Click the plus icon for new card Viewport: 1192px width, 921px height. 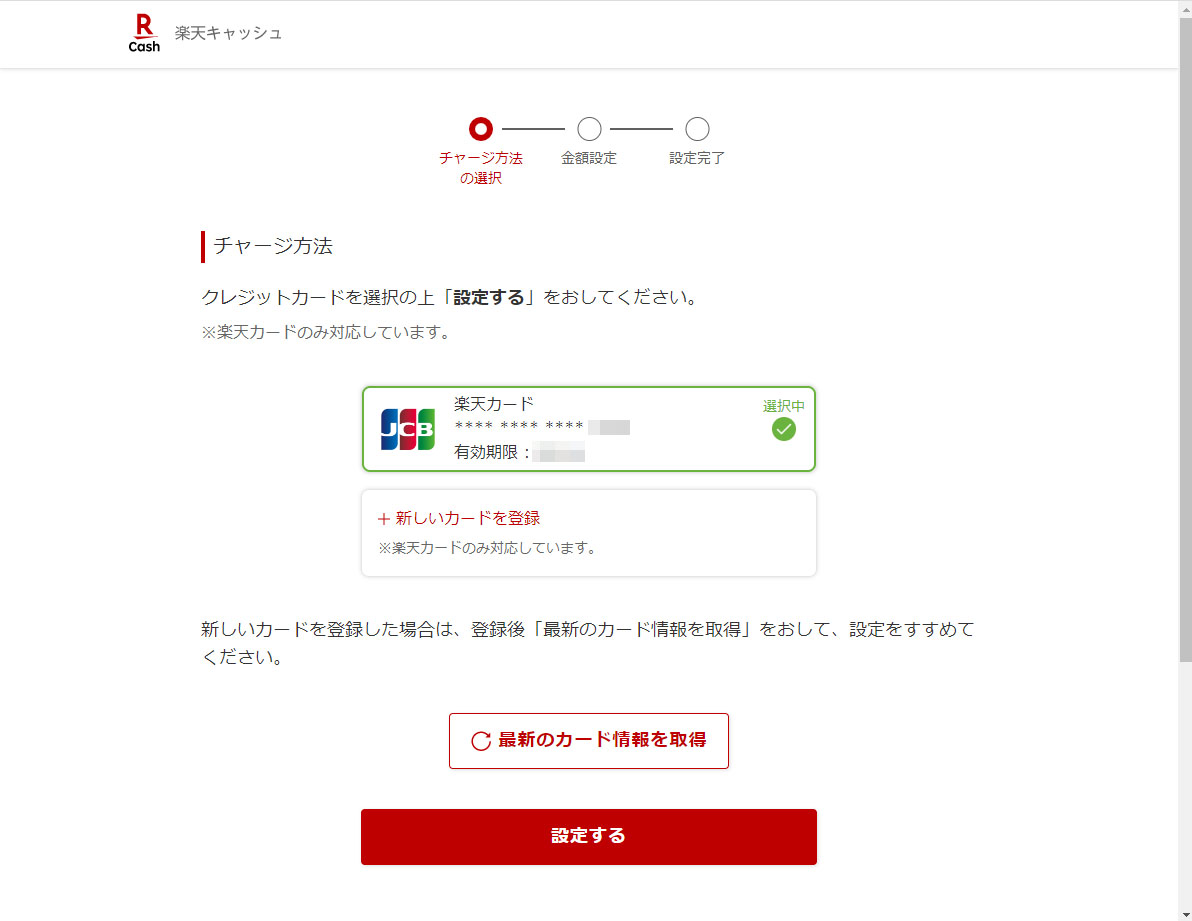[384, 519]
